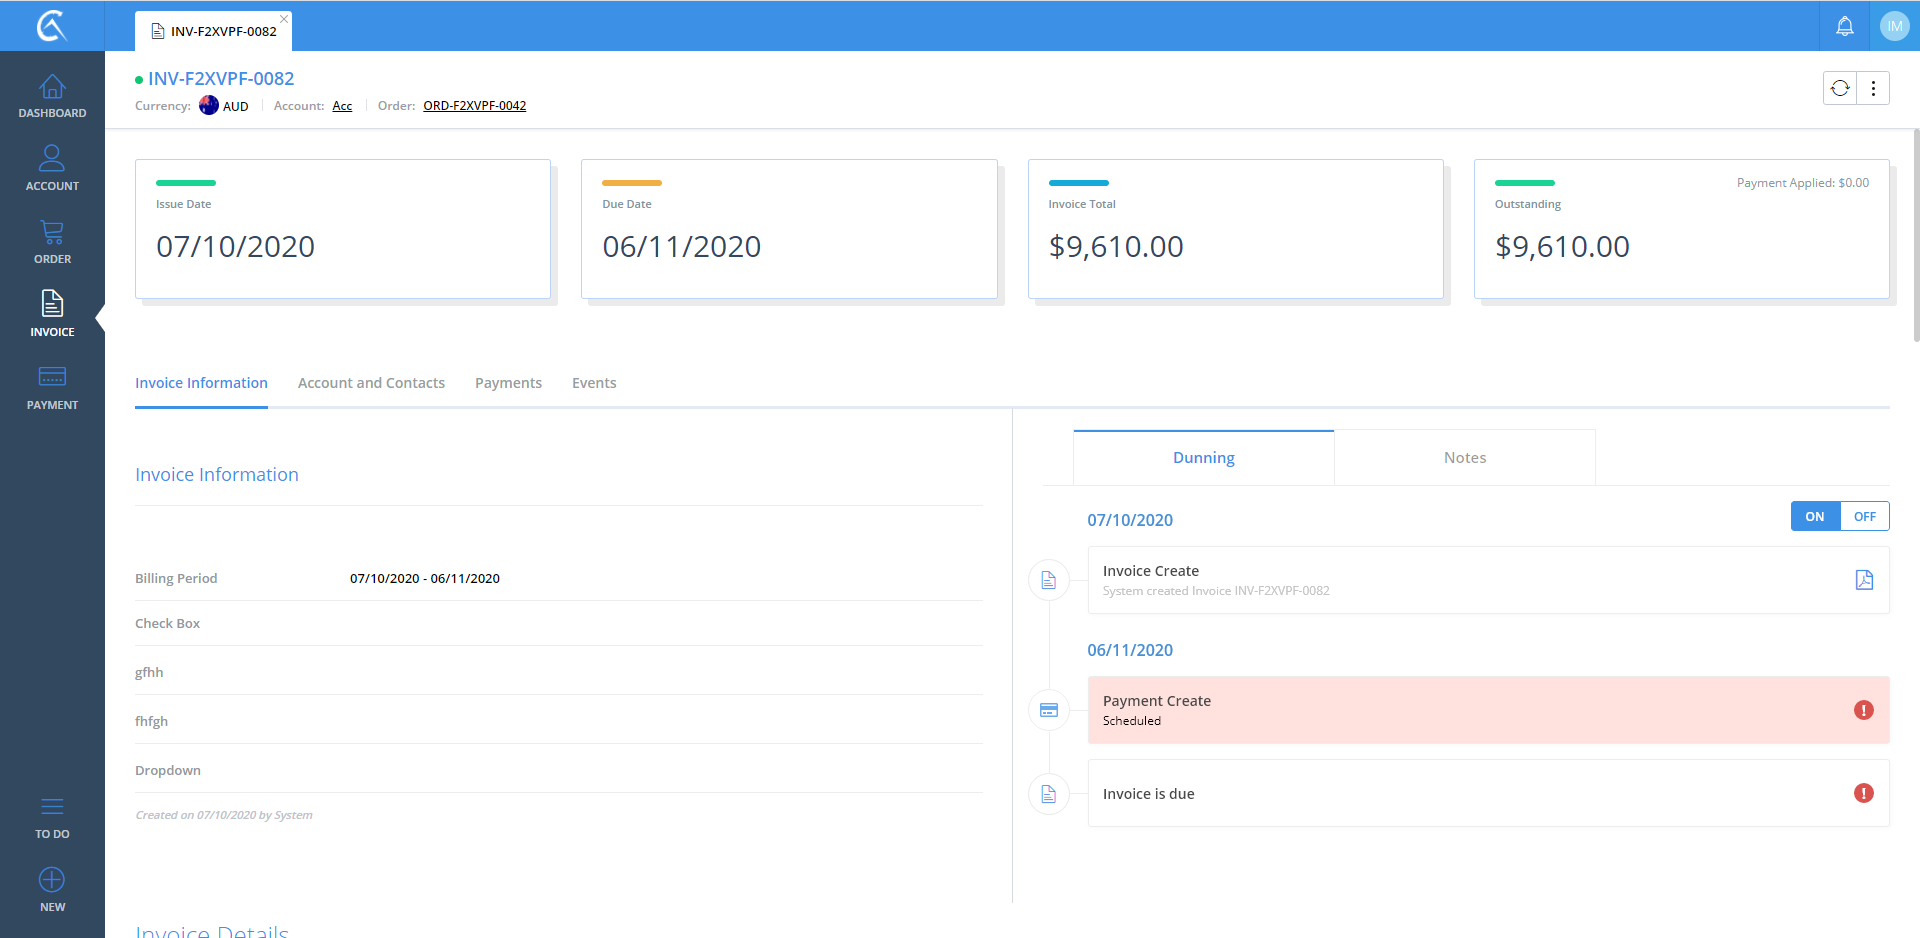The image size is (1920, 938).
Task: Open order link ORD-F2XVPF-0042
Action: [474, 106]
